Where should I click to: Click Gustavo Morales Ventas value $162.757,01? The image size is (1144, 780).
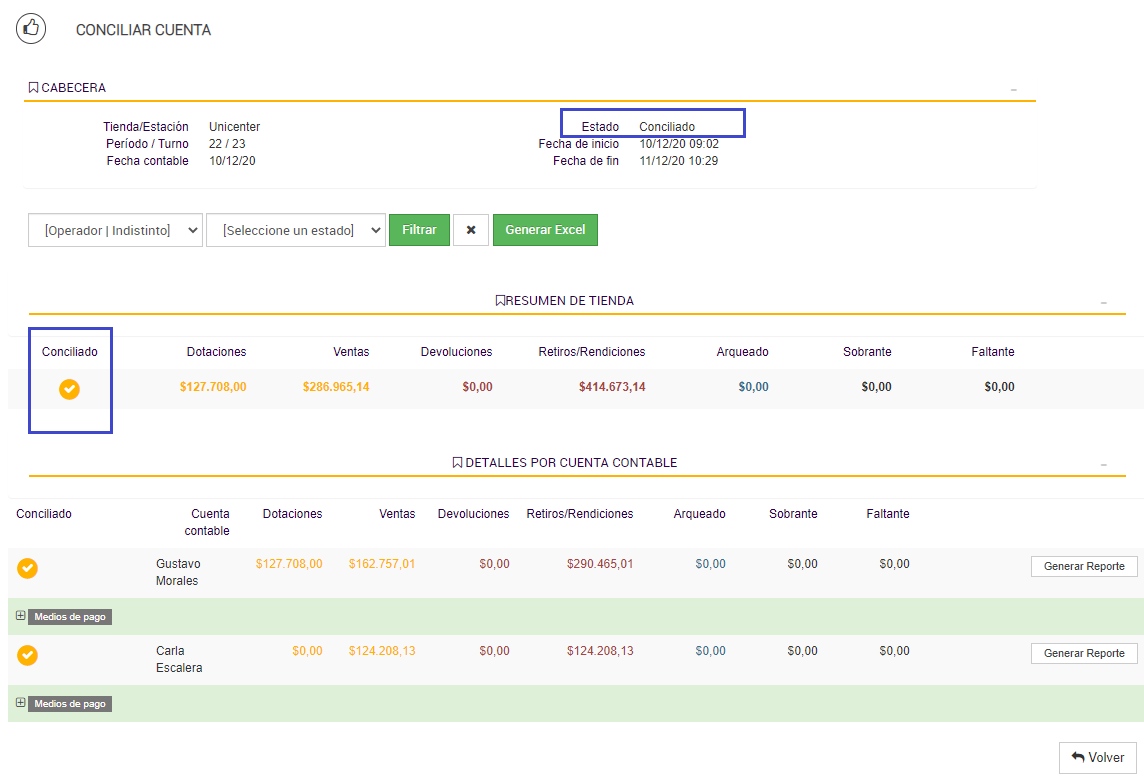(x=382, y=564)
